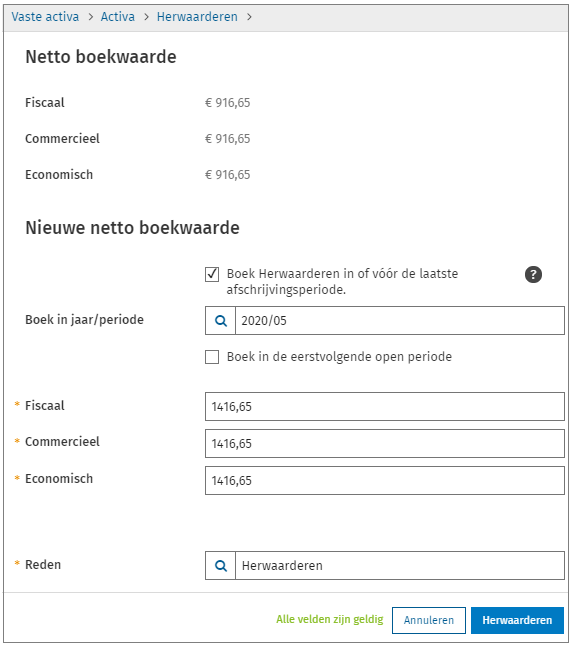
Task: Go to the Vaste activa breadcrumb
Action: coord(45,17)
